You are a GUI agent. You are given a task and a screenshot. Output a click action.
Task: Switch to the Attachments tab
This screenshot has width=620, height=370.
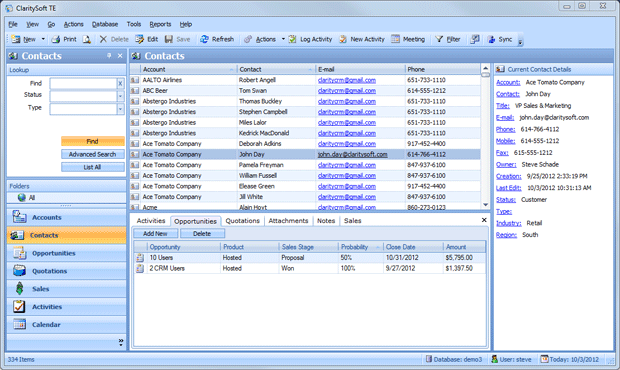[x=288, y=221]
